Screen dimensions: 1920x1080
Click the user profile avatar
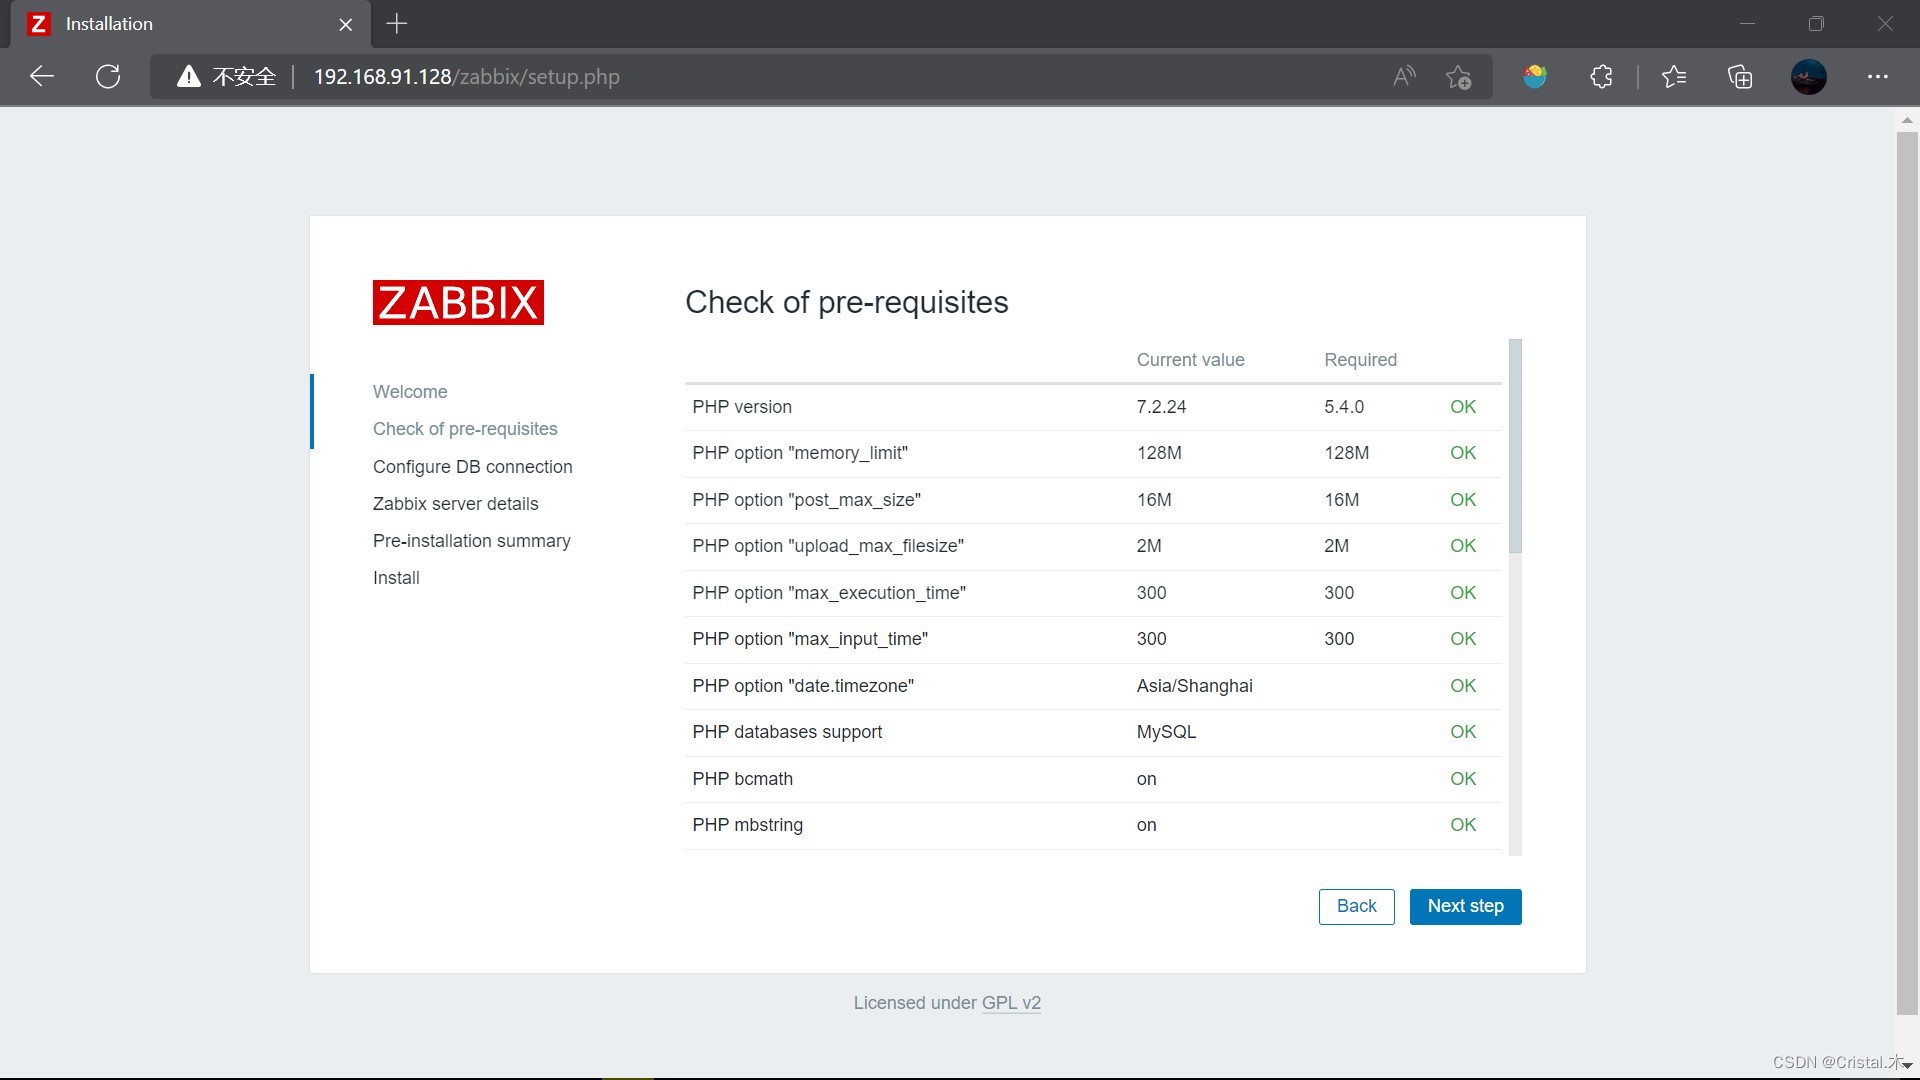pos(1808,77)
